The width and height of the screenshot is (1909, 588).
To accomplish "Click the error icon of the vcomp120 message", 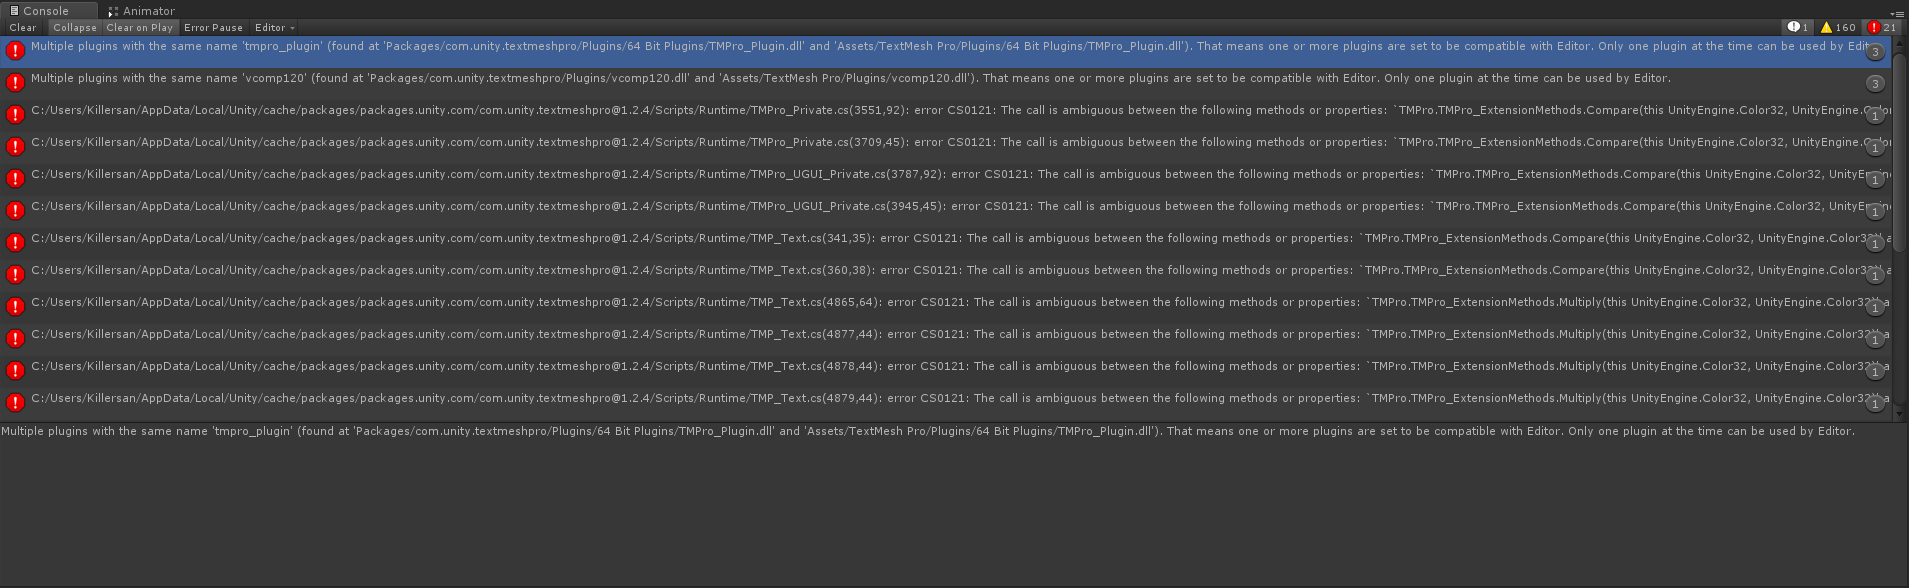I will tap(15, 82).
